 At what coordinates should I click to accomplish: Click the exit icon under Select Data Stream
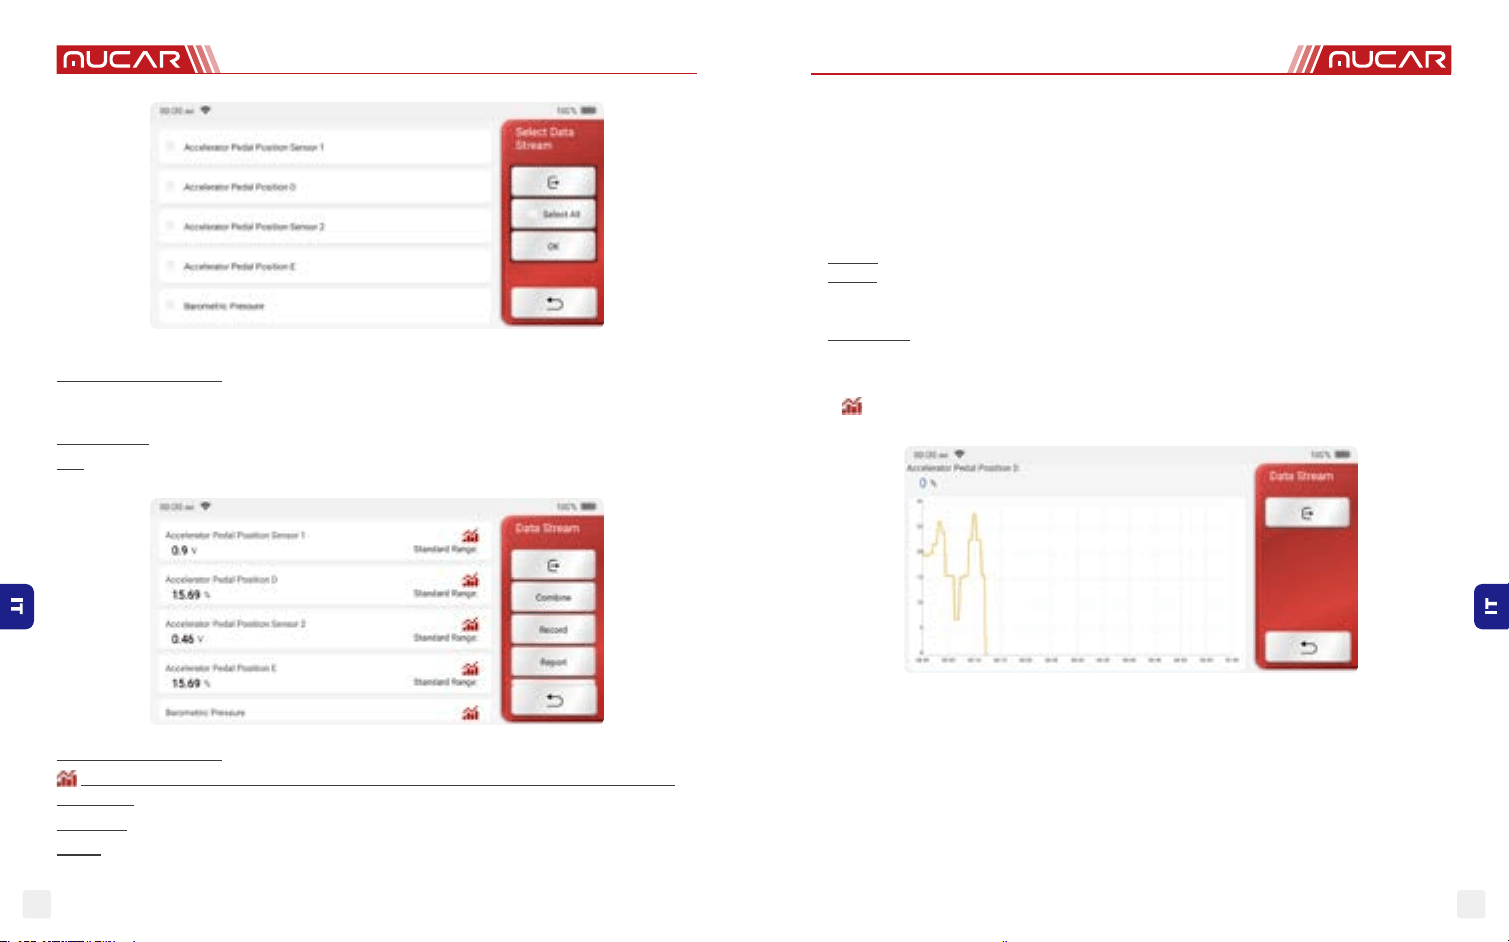pyautogui.click(x=553, y=182)
